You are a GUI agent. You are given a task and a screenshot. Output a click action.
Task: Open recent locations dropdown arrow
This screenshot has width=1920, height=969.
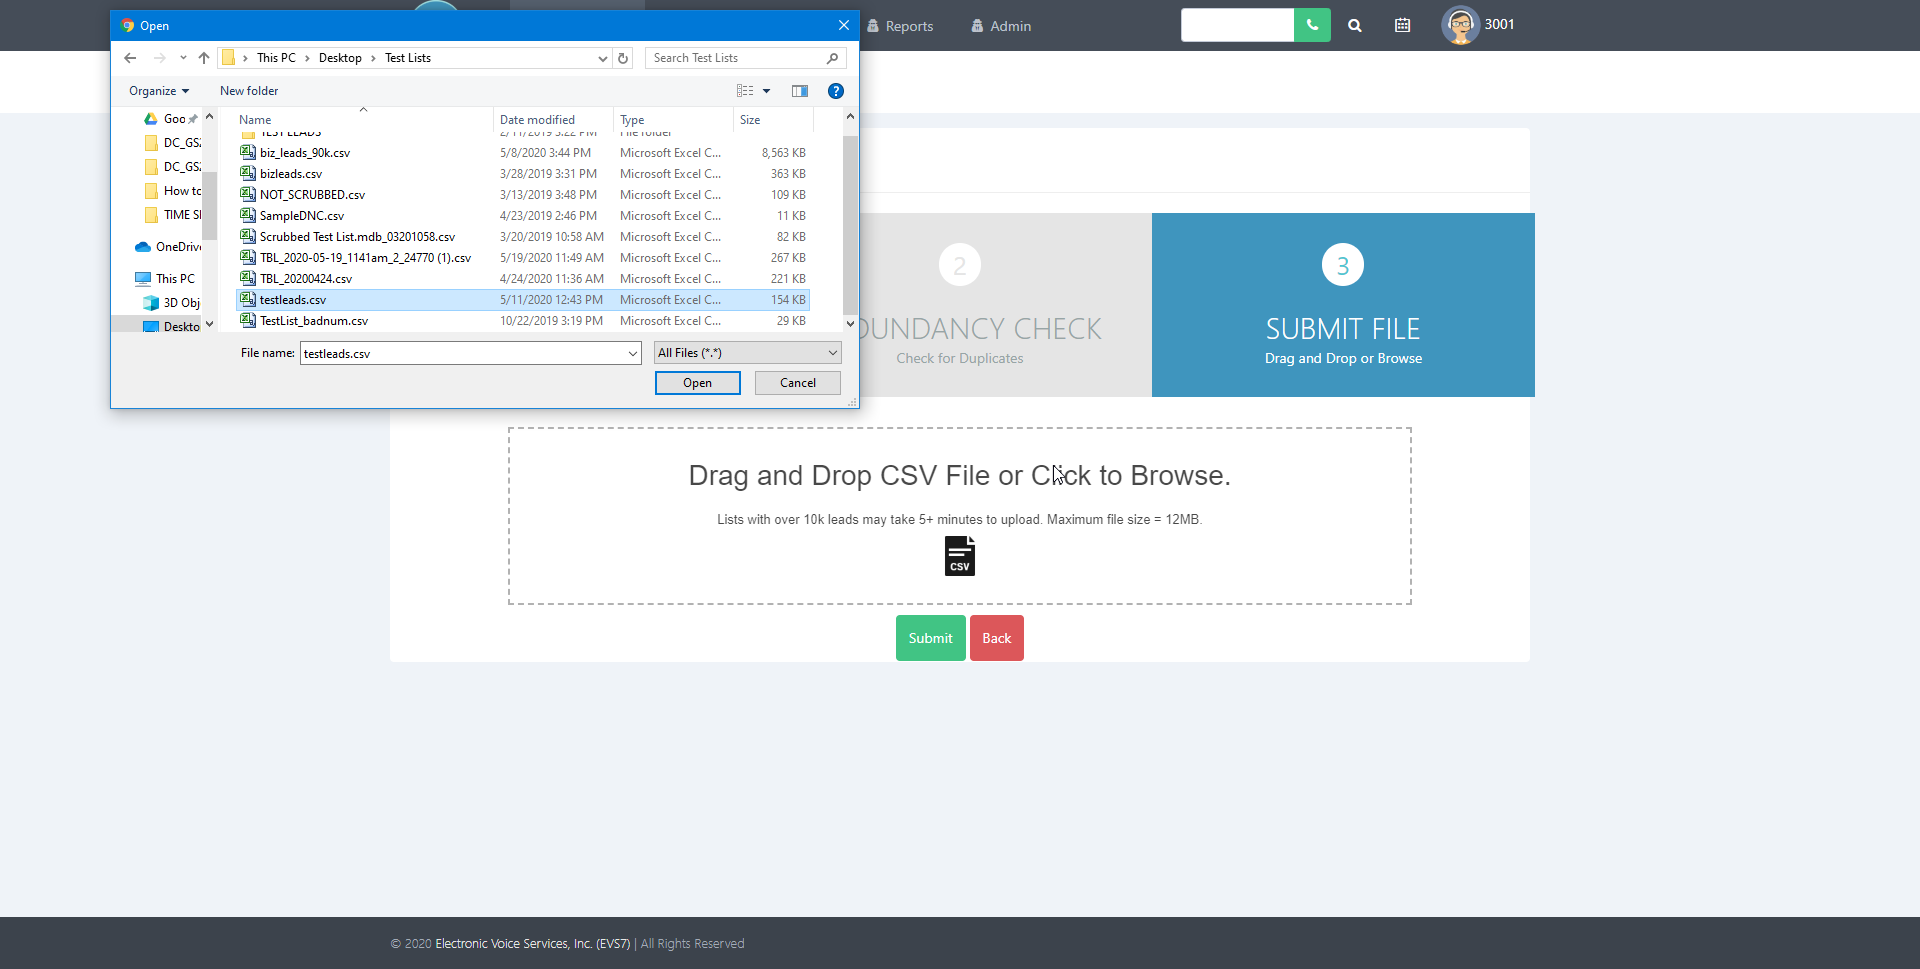coord(183,58)
